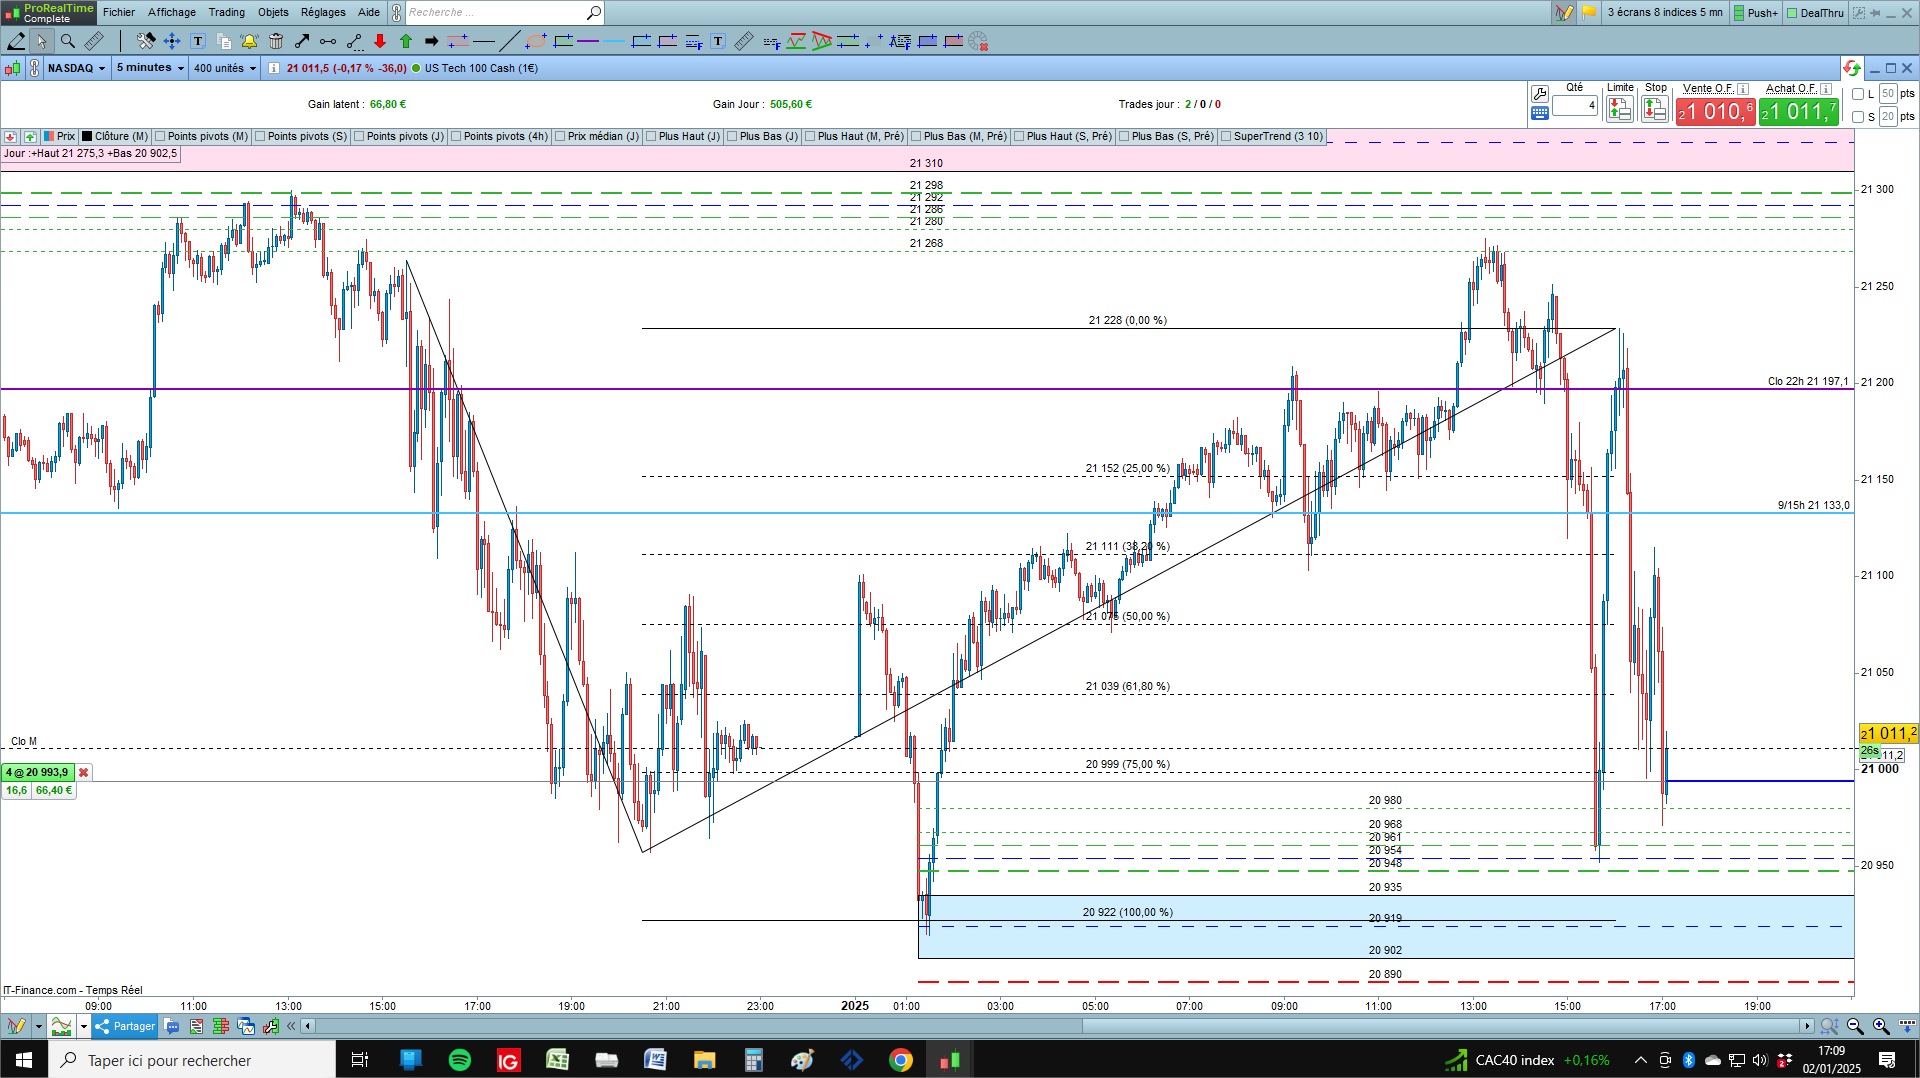Enable the Prix médian (J) checkbox
The height and width of the screenshot is (1078, 1920).
click(x=560, y=136)
